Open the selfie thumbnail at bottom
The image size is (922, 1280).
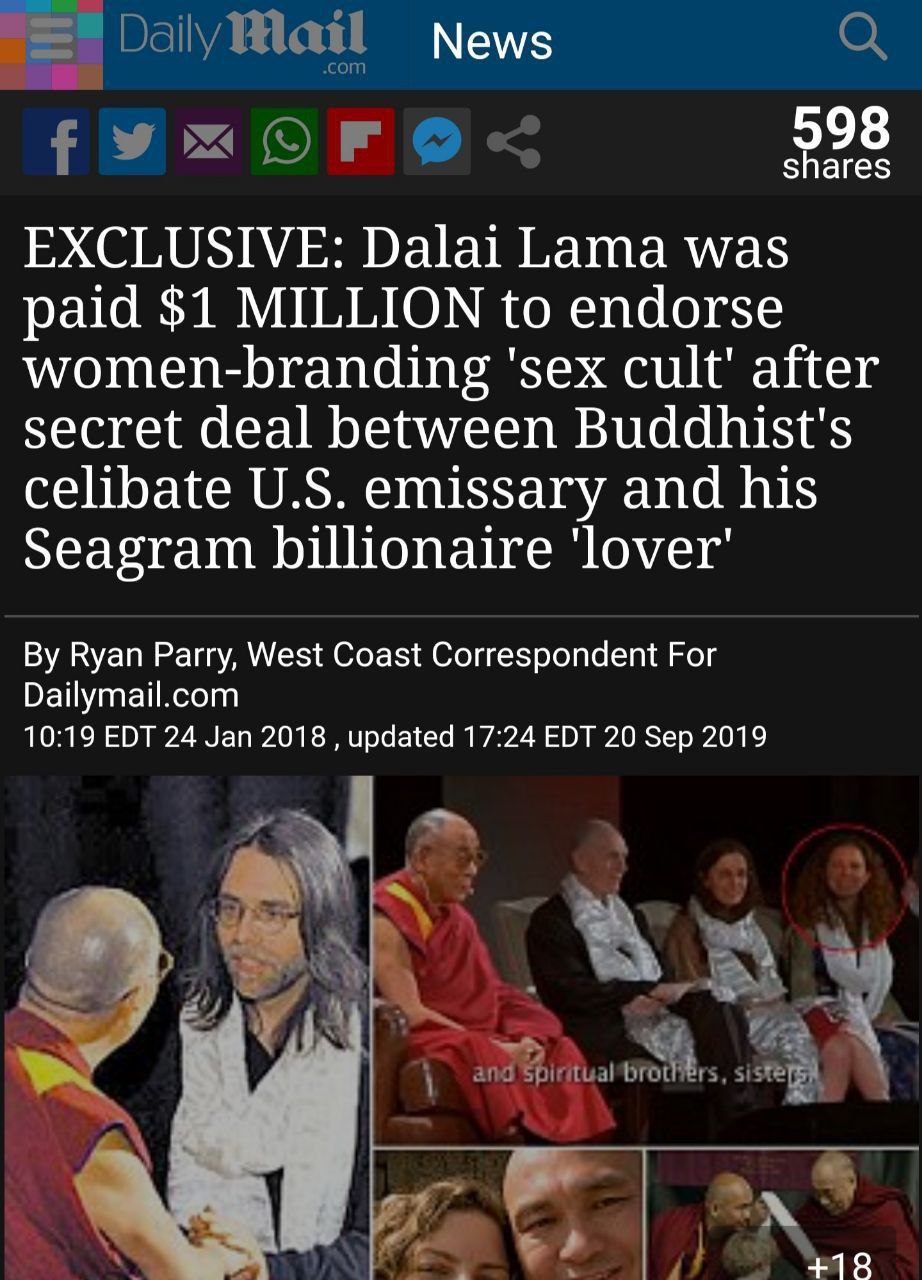coord(508,1215)
